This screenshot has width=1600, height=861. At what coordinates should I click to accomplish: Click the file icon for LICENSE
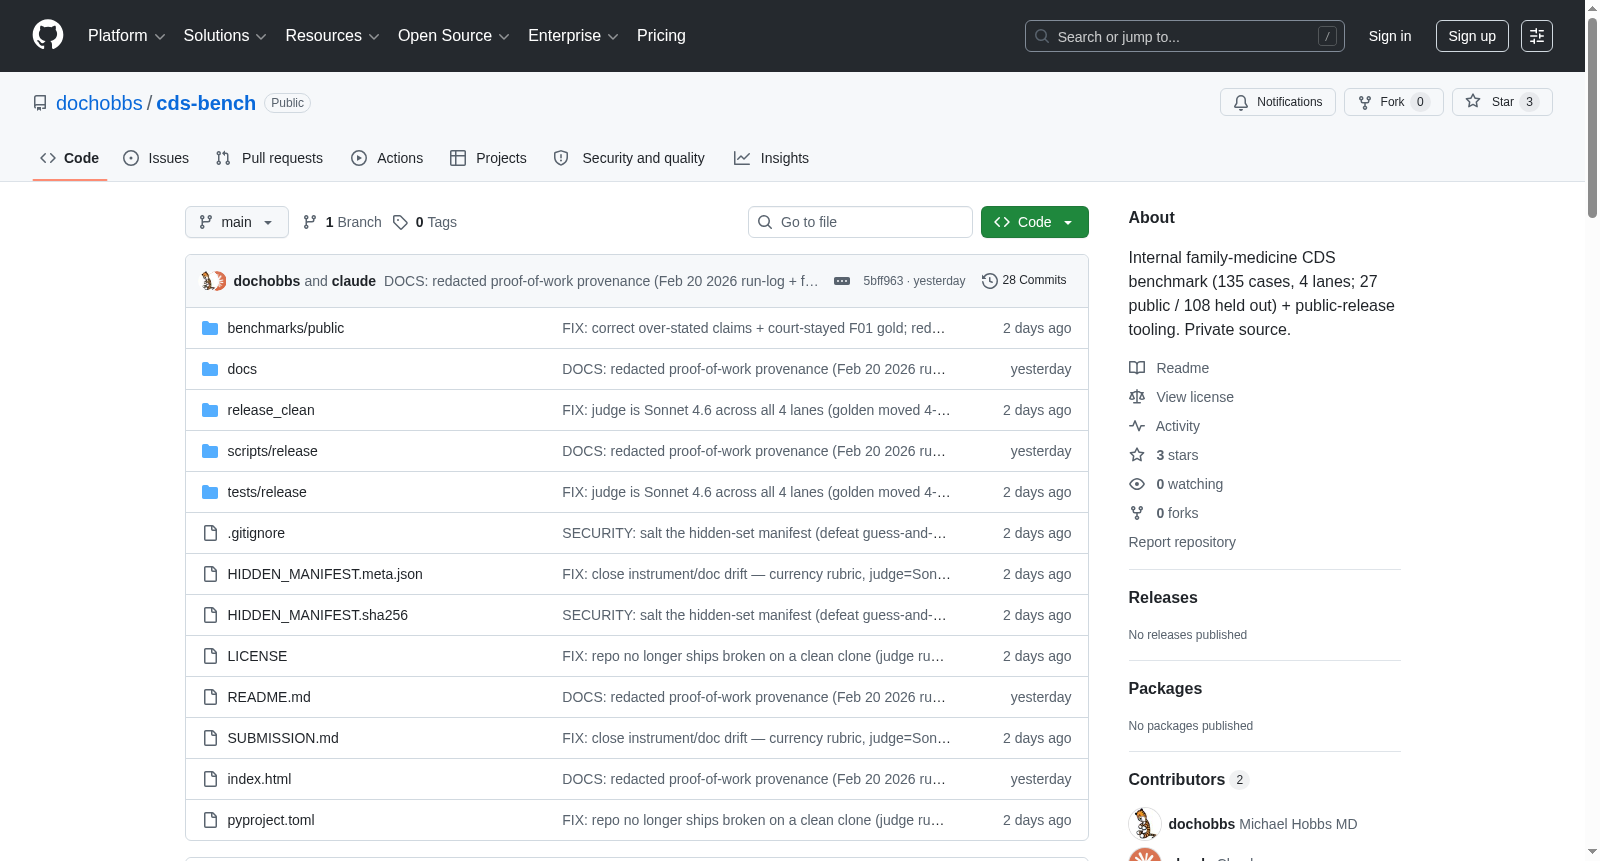210,656
